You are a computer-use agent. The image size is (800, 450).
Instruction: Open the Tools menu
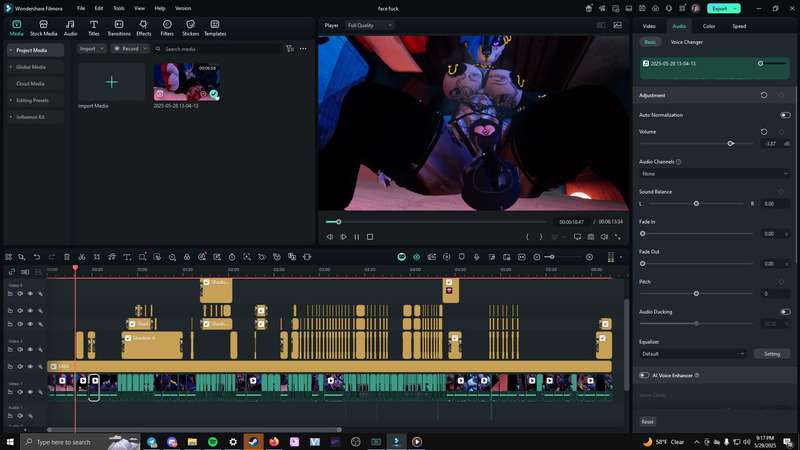[x=118, y=9]
